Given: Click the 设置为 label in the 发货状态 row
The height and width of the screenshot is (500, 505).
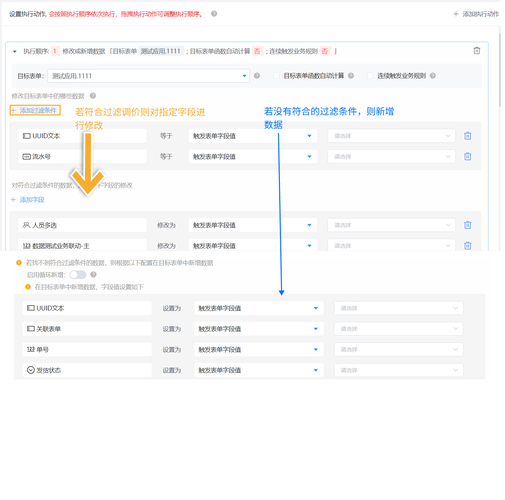Looking at the screenshot, I should point(172,370).
